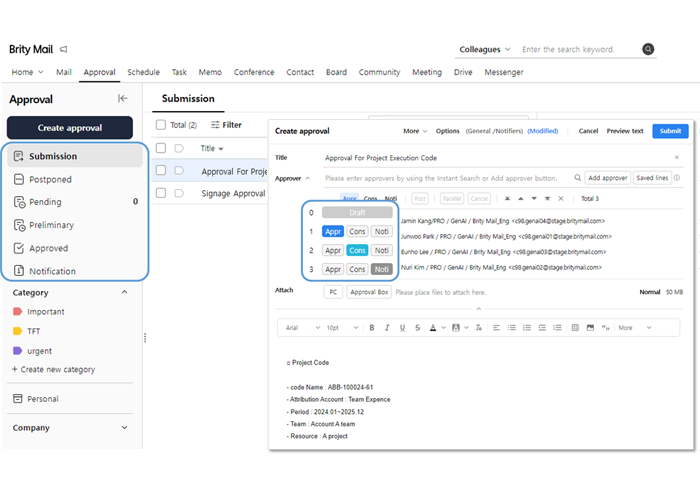Switch to the Schedule tab
The width and height of the screenshot is (700, 500).
tap(143, 72)
